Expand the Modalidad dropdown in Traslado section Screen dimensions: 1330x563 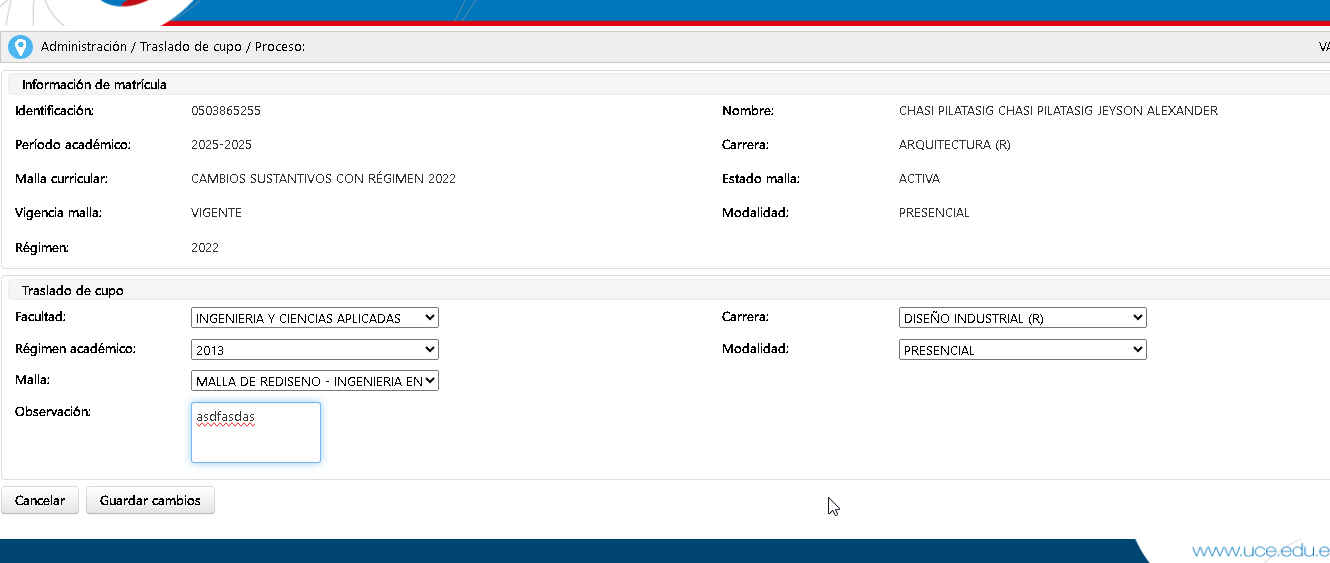click(x=1022, y=350)
